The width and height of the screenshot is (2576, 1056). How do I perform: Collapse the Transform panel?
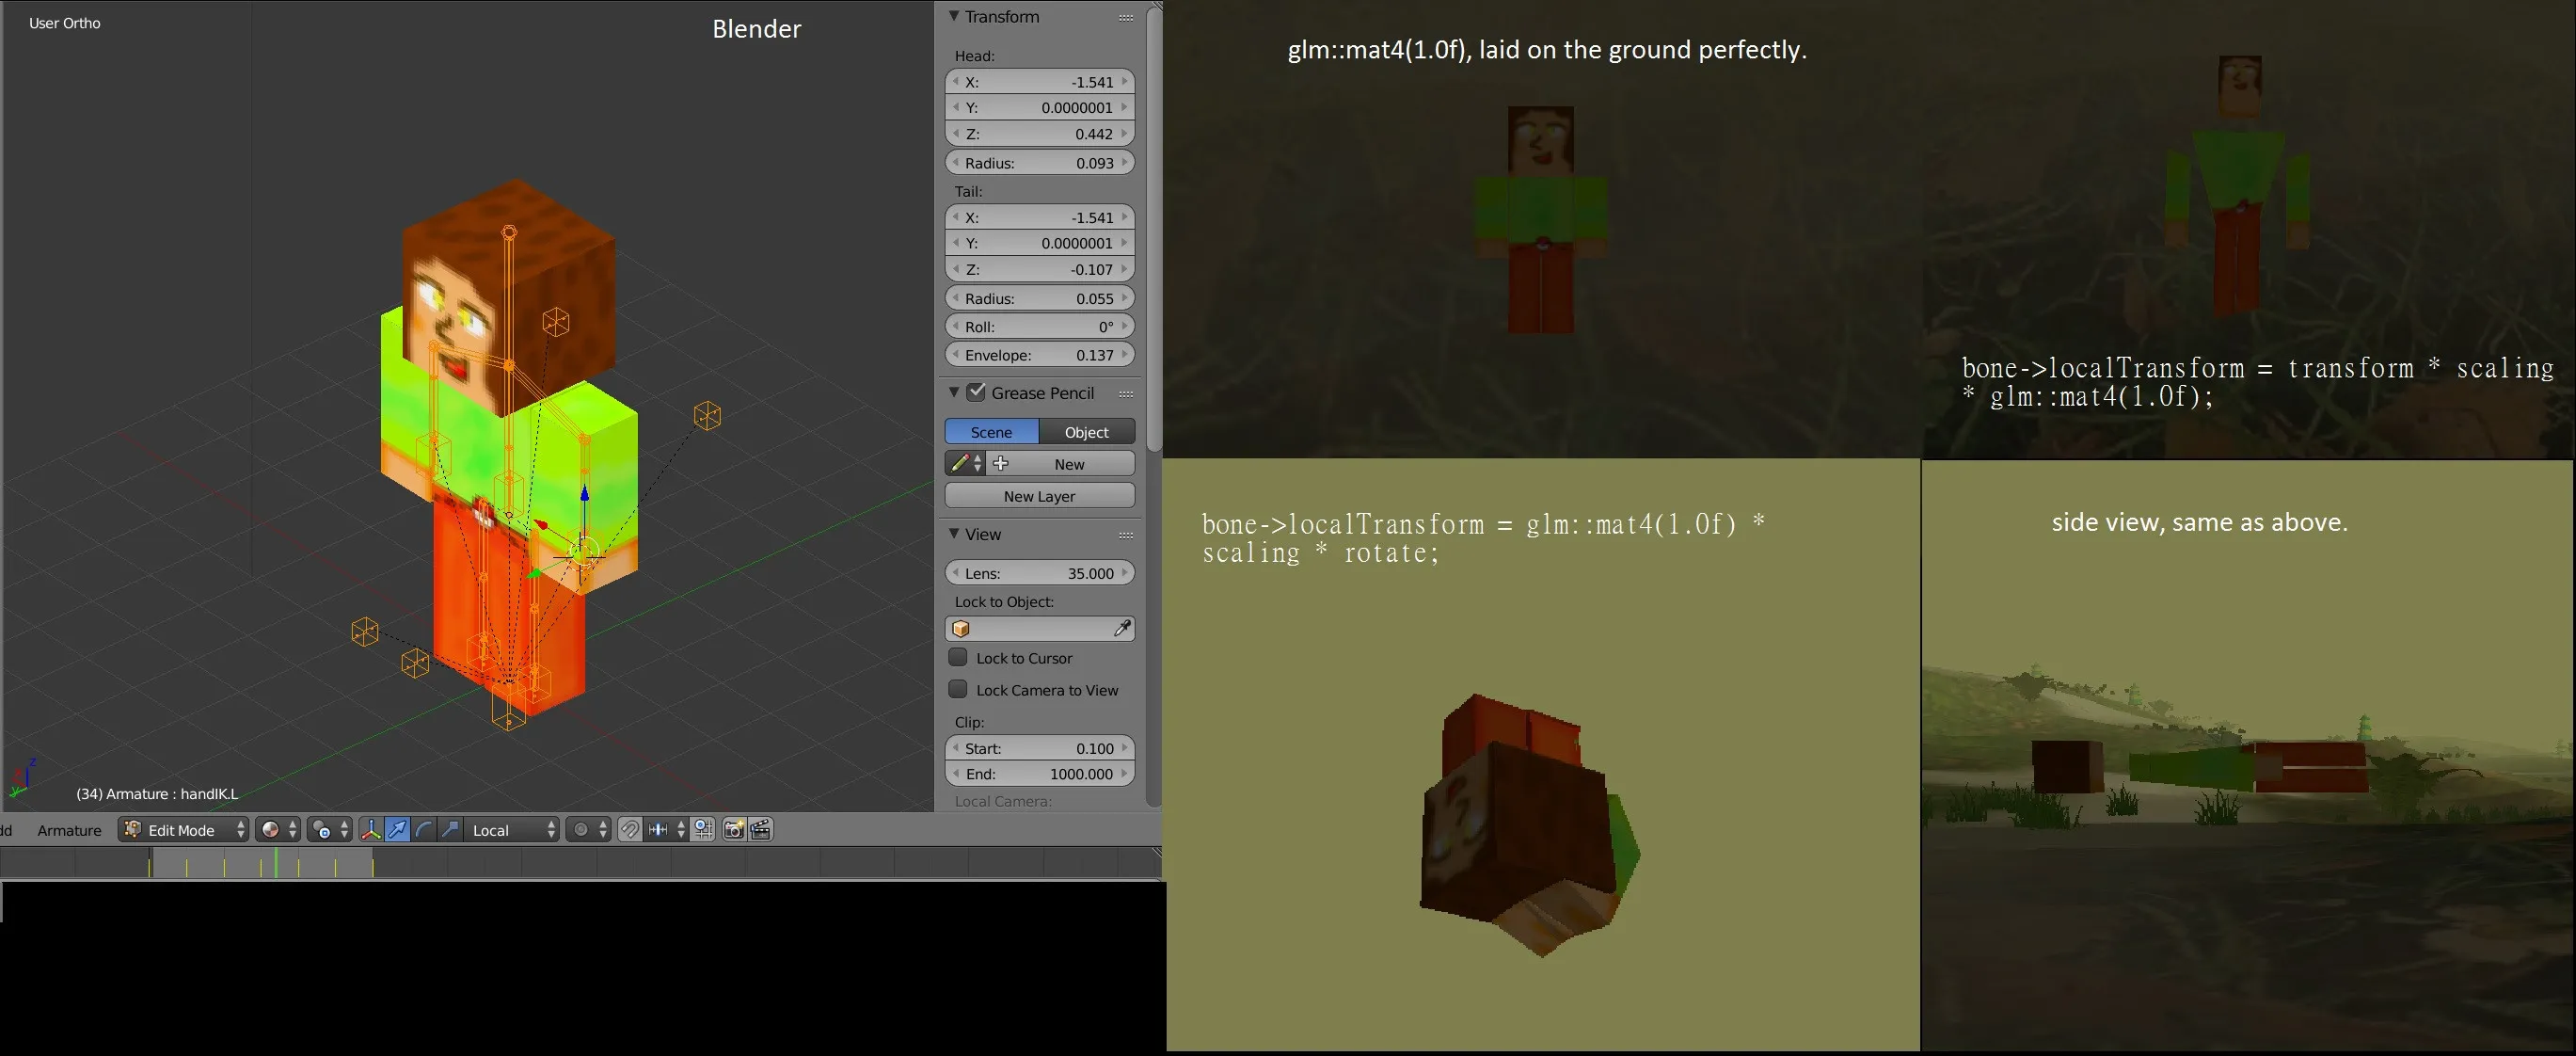pos(954,16)
